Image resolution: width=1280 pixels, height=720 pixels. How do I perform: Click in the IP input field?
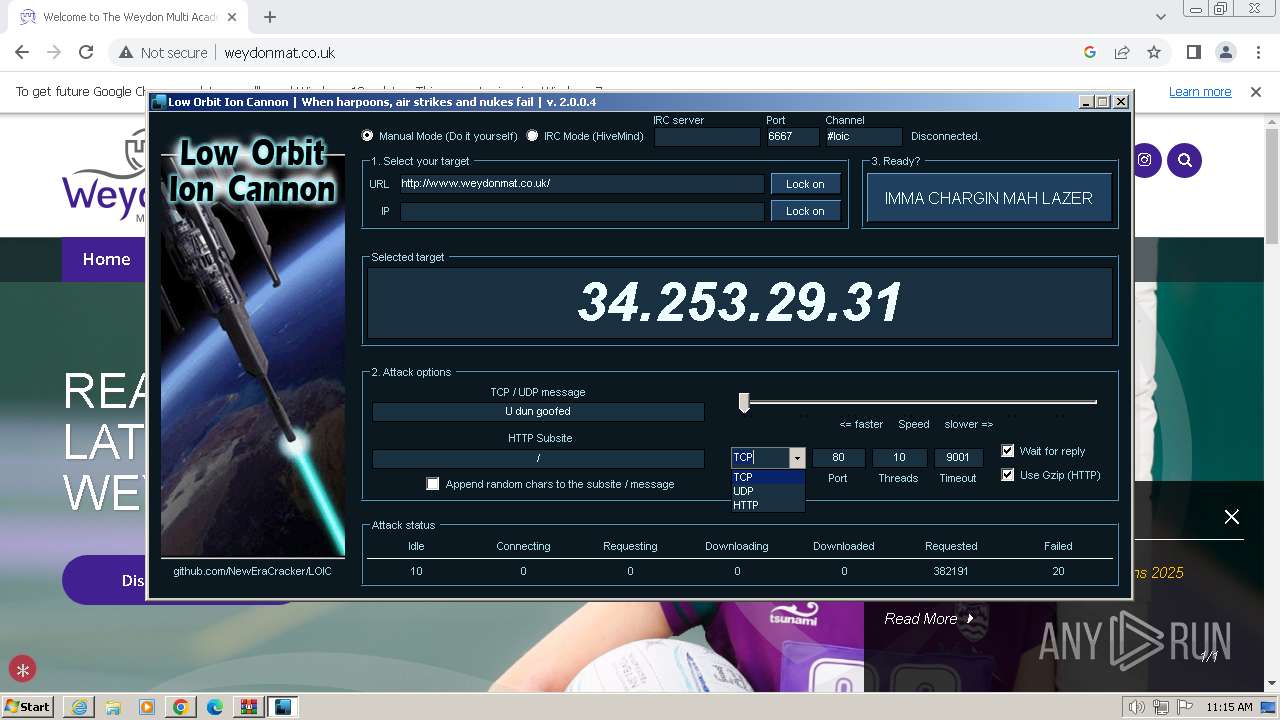[582, 211]
